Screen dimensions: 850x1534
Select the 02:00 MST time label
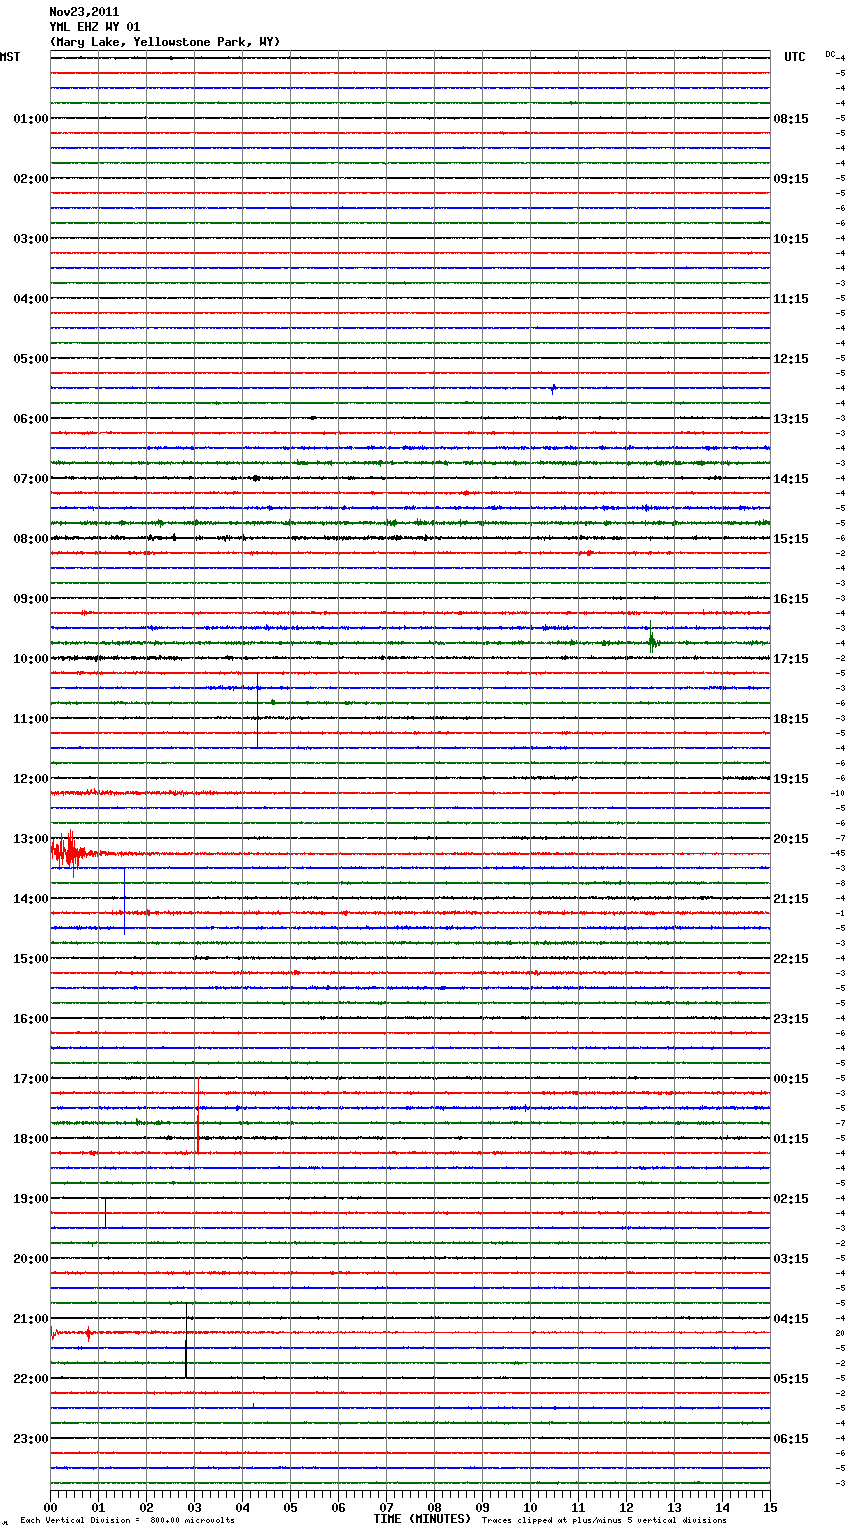[x=30, y=179]
